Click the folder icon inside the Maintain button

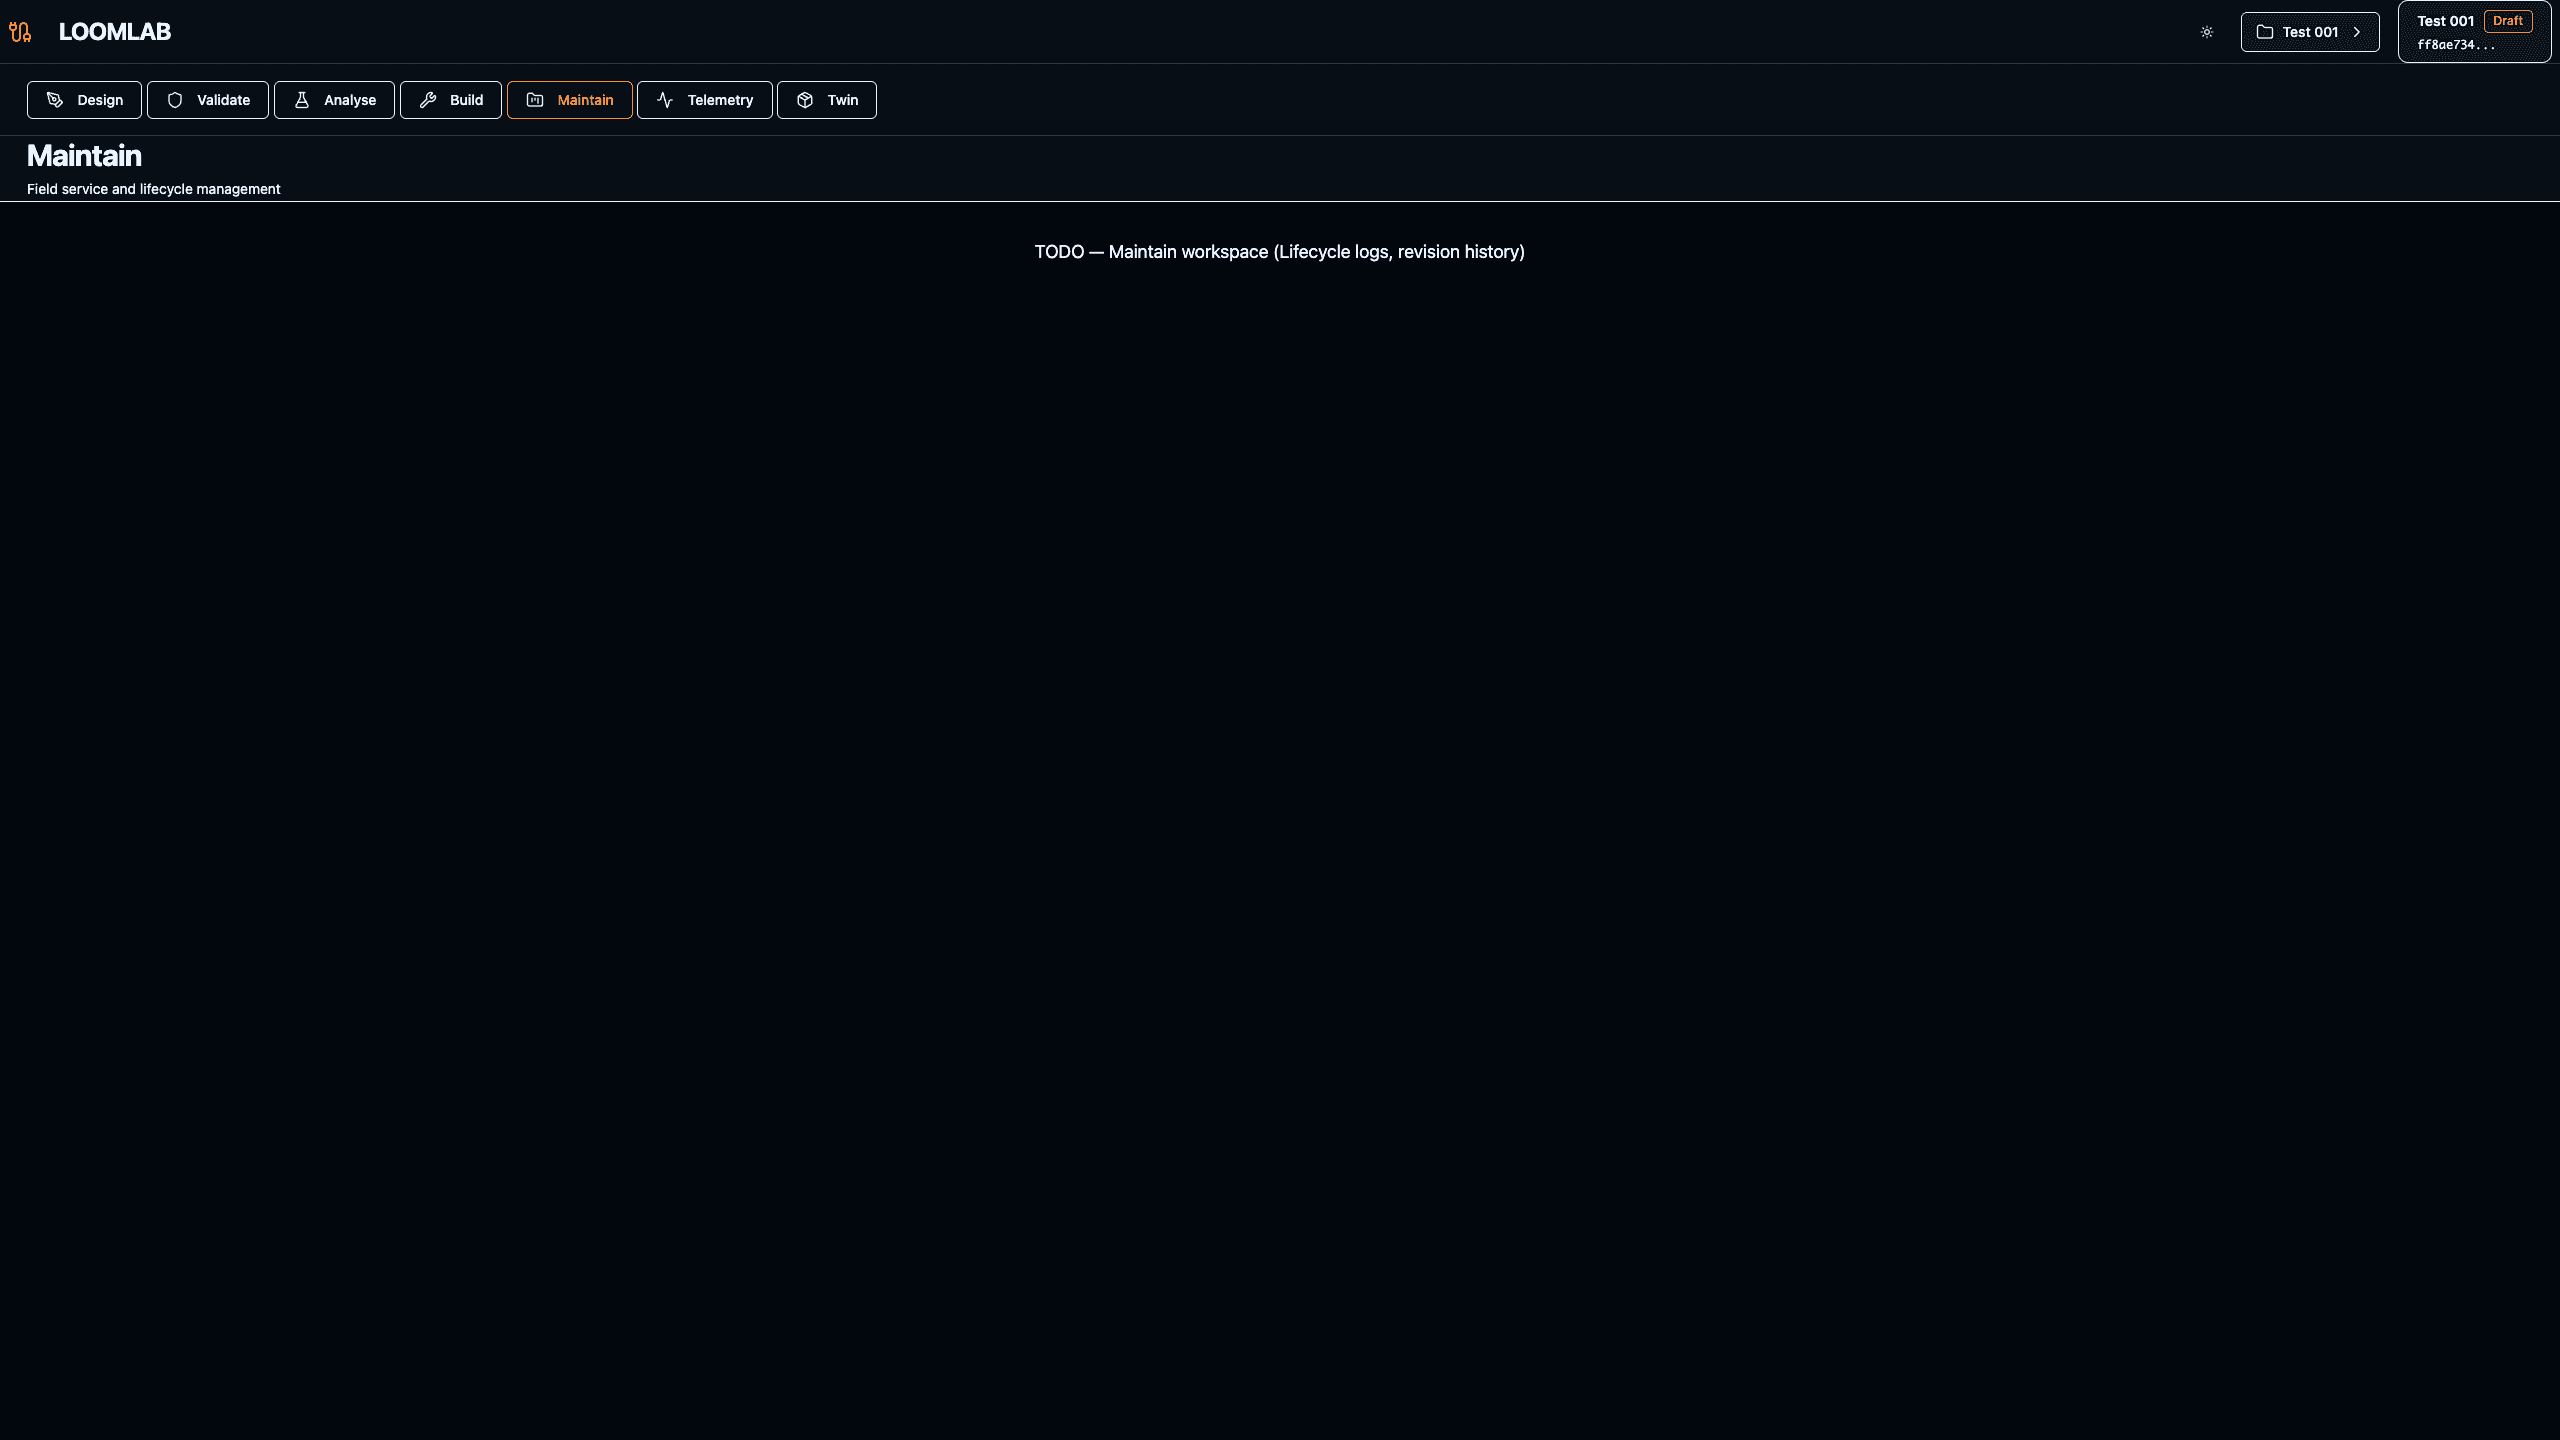[x=534, y=99]
